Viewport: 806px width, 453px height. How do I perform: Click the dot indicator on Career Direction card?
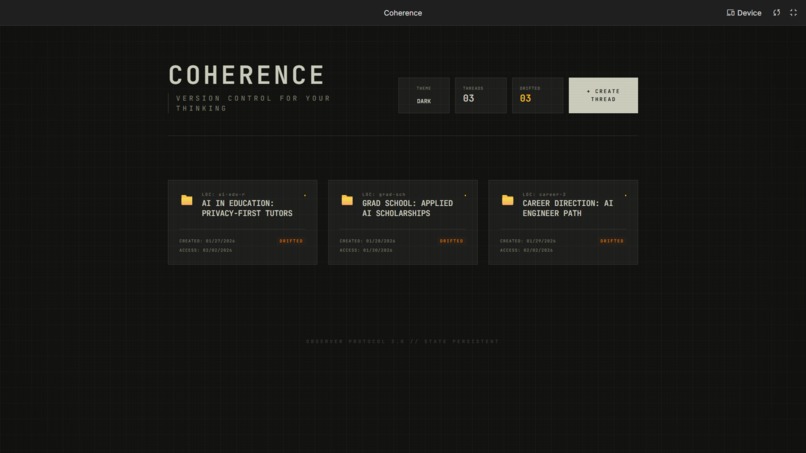coord(626,195)
